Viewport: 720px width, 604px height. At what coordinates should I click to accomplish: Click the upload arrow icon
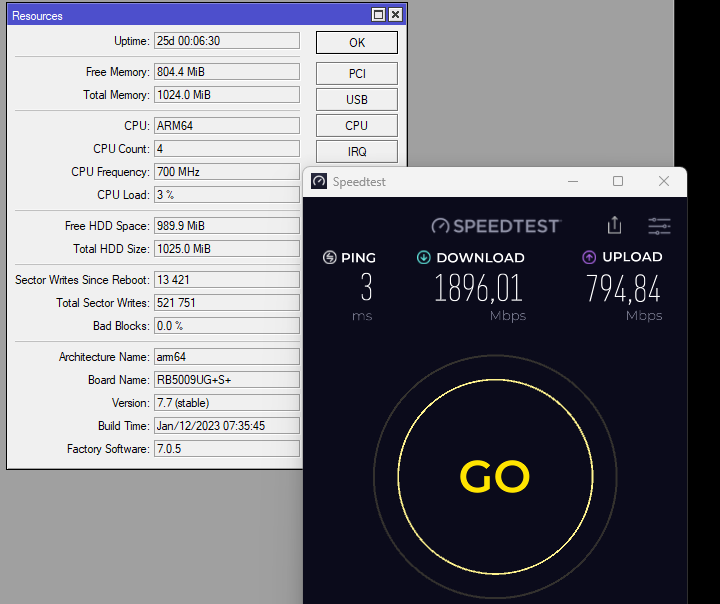pos(589,257)
